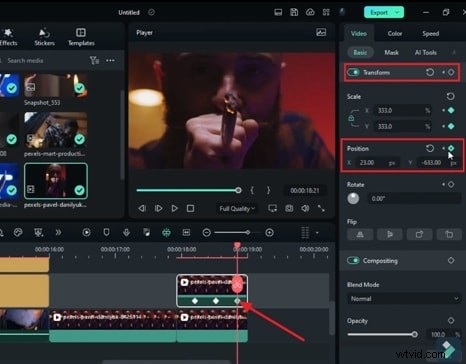Click the flip vertical button
Image resolution: width=466 pixels, height=364 pixels.
point(390,234)
